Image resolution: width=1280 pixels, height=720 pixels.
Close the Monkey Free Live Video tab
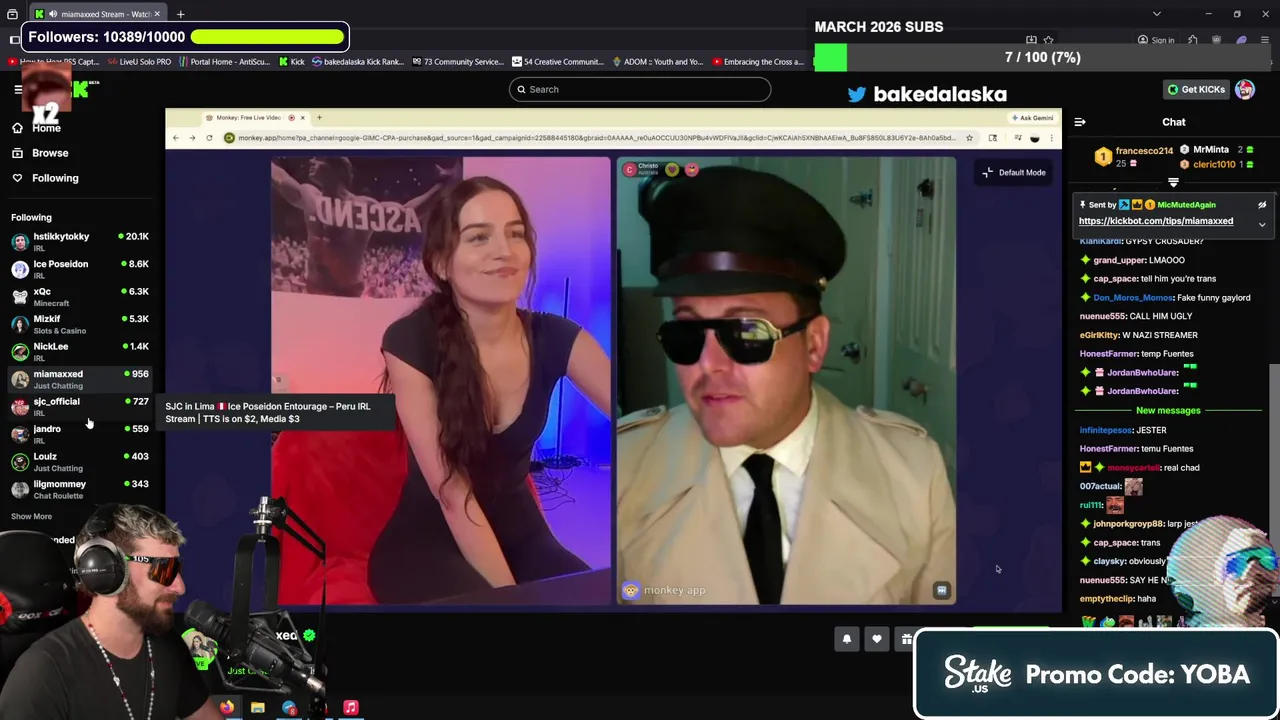coord(302,118)
